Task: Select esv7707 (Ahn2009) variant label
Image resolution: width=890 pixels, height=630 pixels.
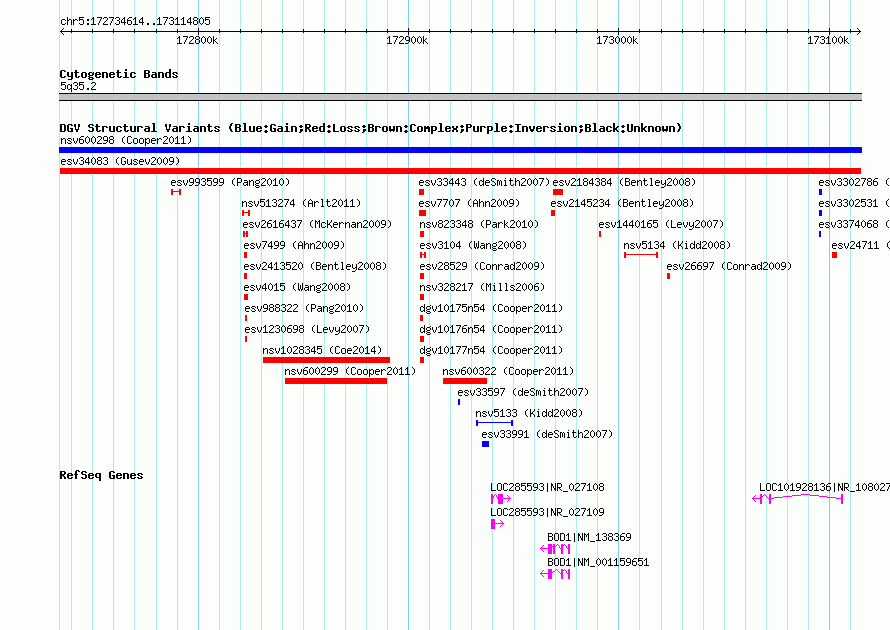Action: [469, 203]
